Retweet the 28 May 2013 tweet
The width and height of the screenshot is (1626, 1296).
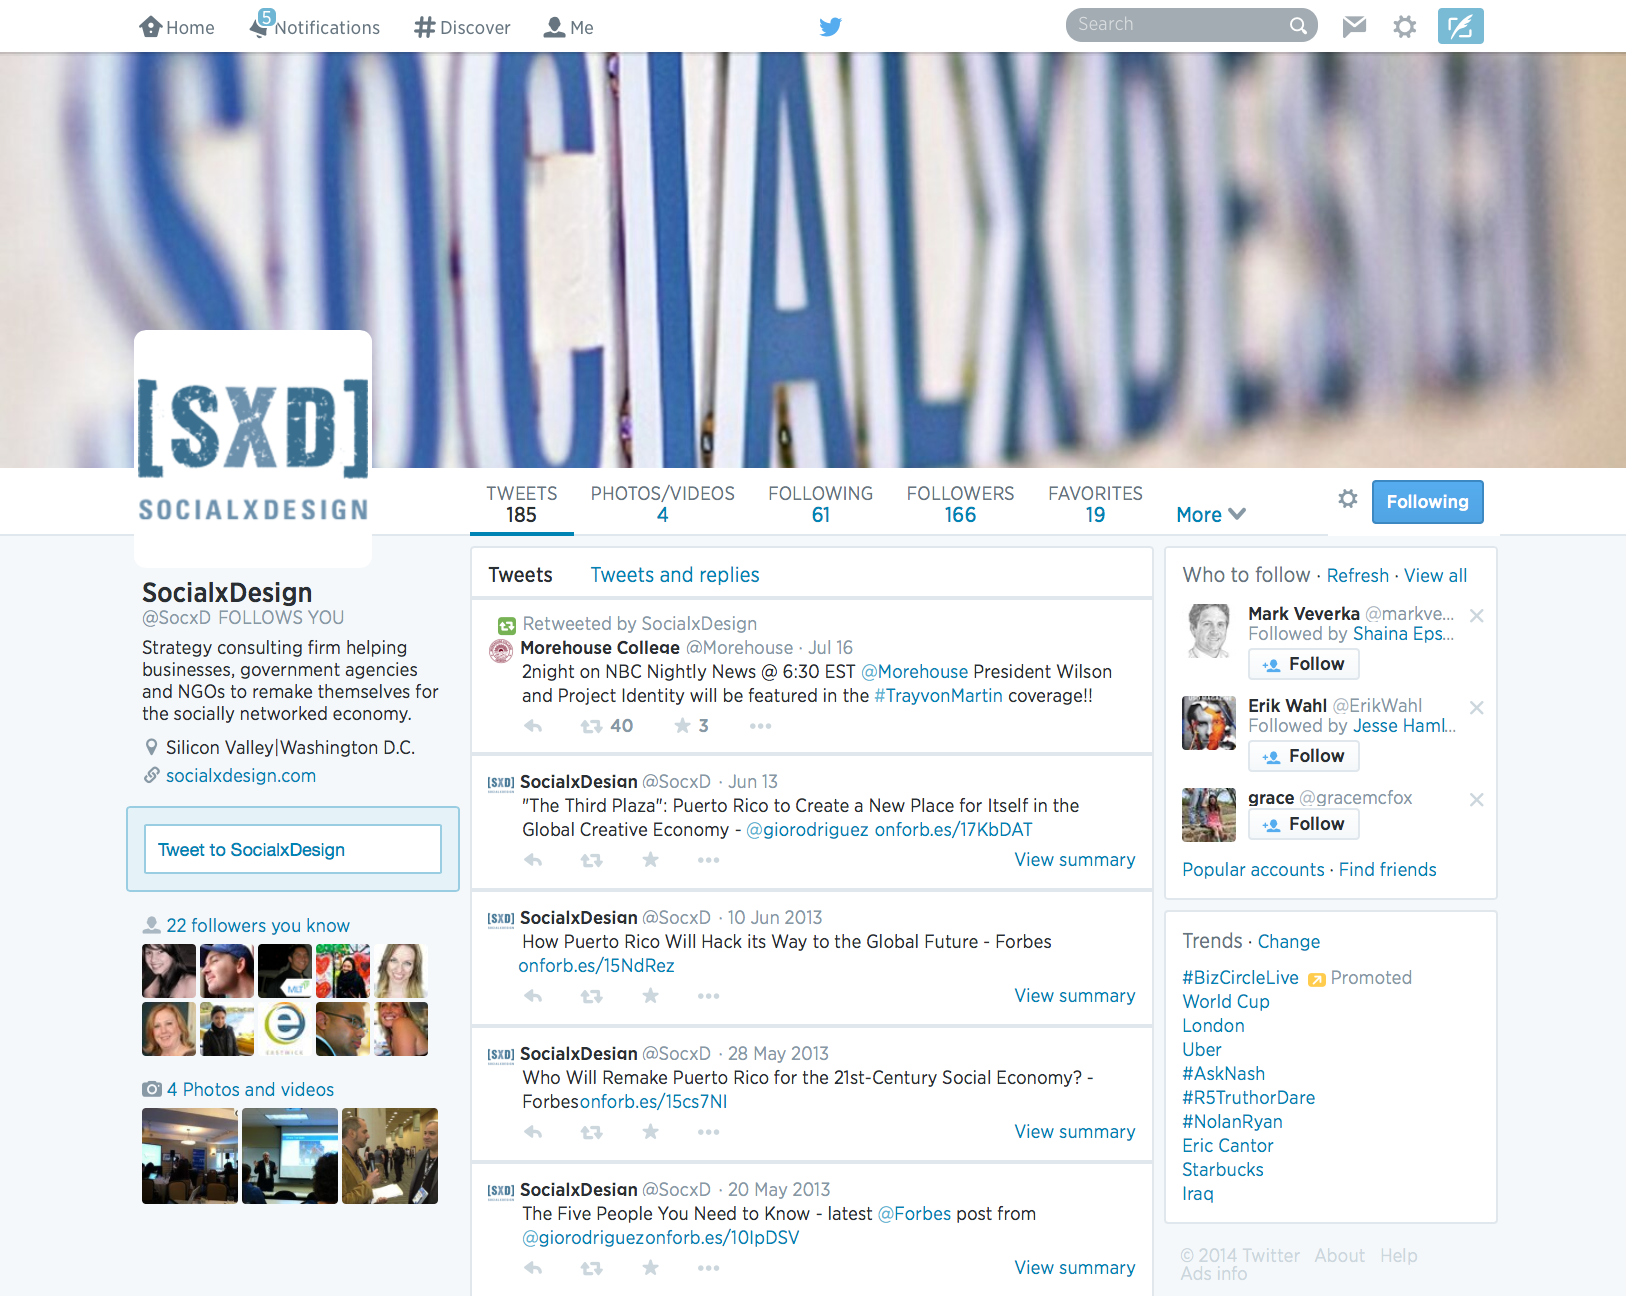pos(592,1132)
